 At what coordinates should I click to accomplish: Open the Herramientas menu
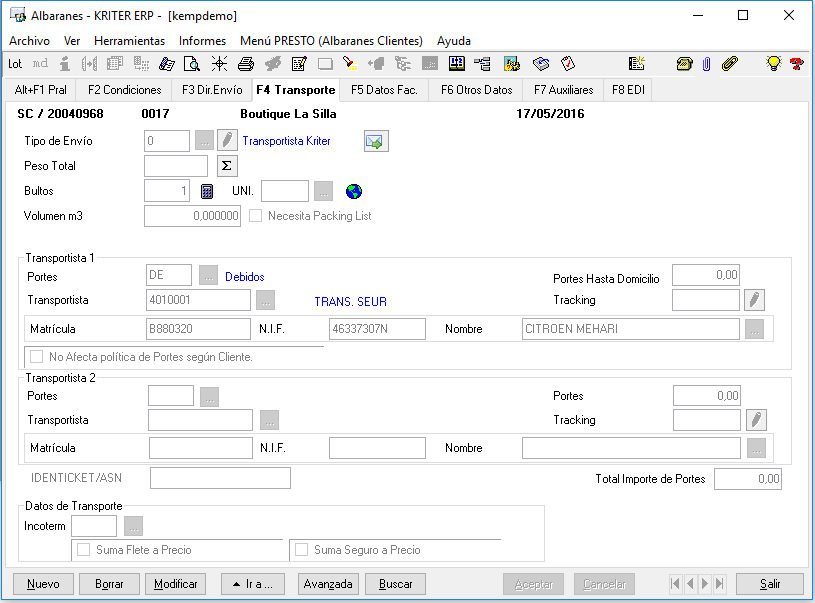(129, 41)
